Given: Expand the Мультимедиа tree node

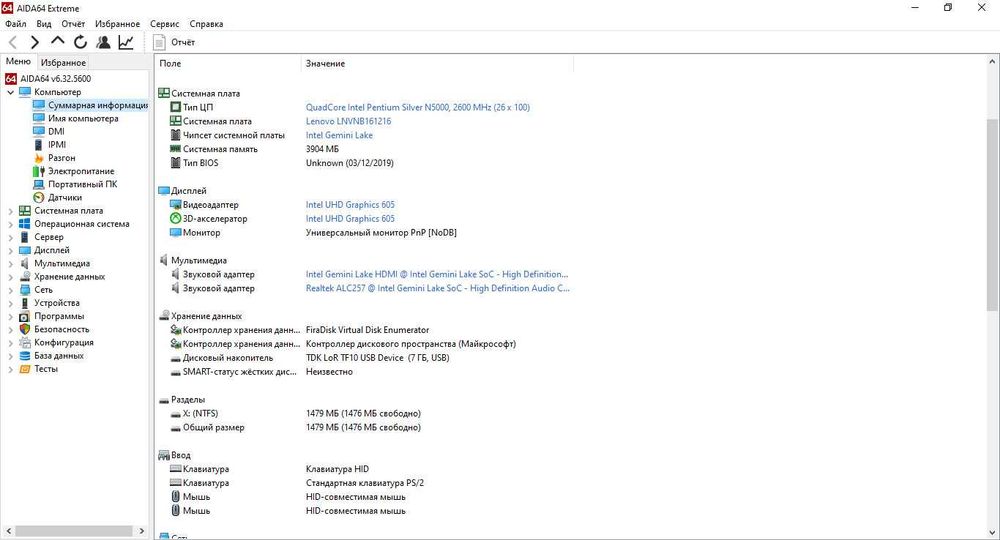Looking at the screenshot, I should tap(10, 264).
